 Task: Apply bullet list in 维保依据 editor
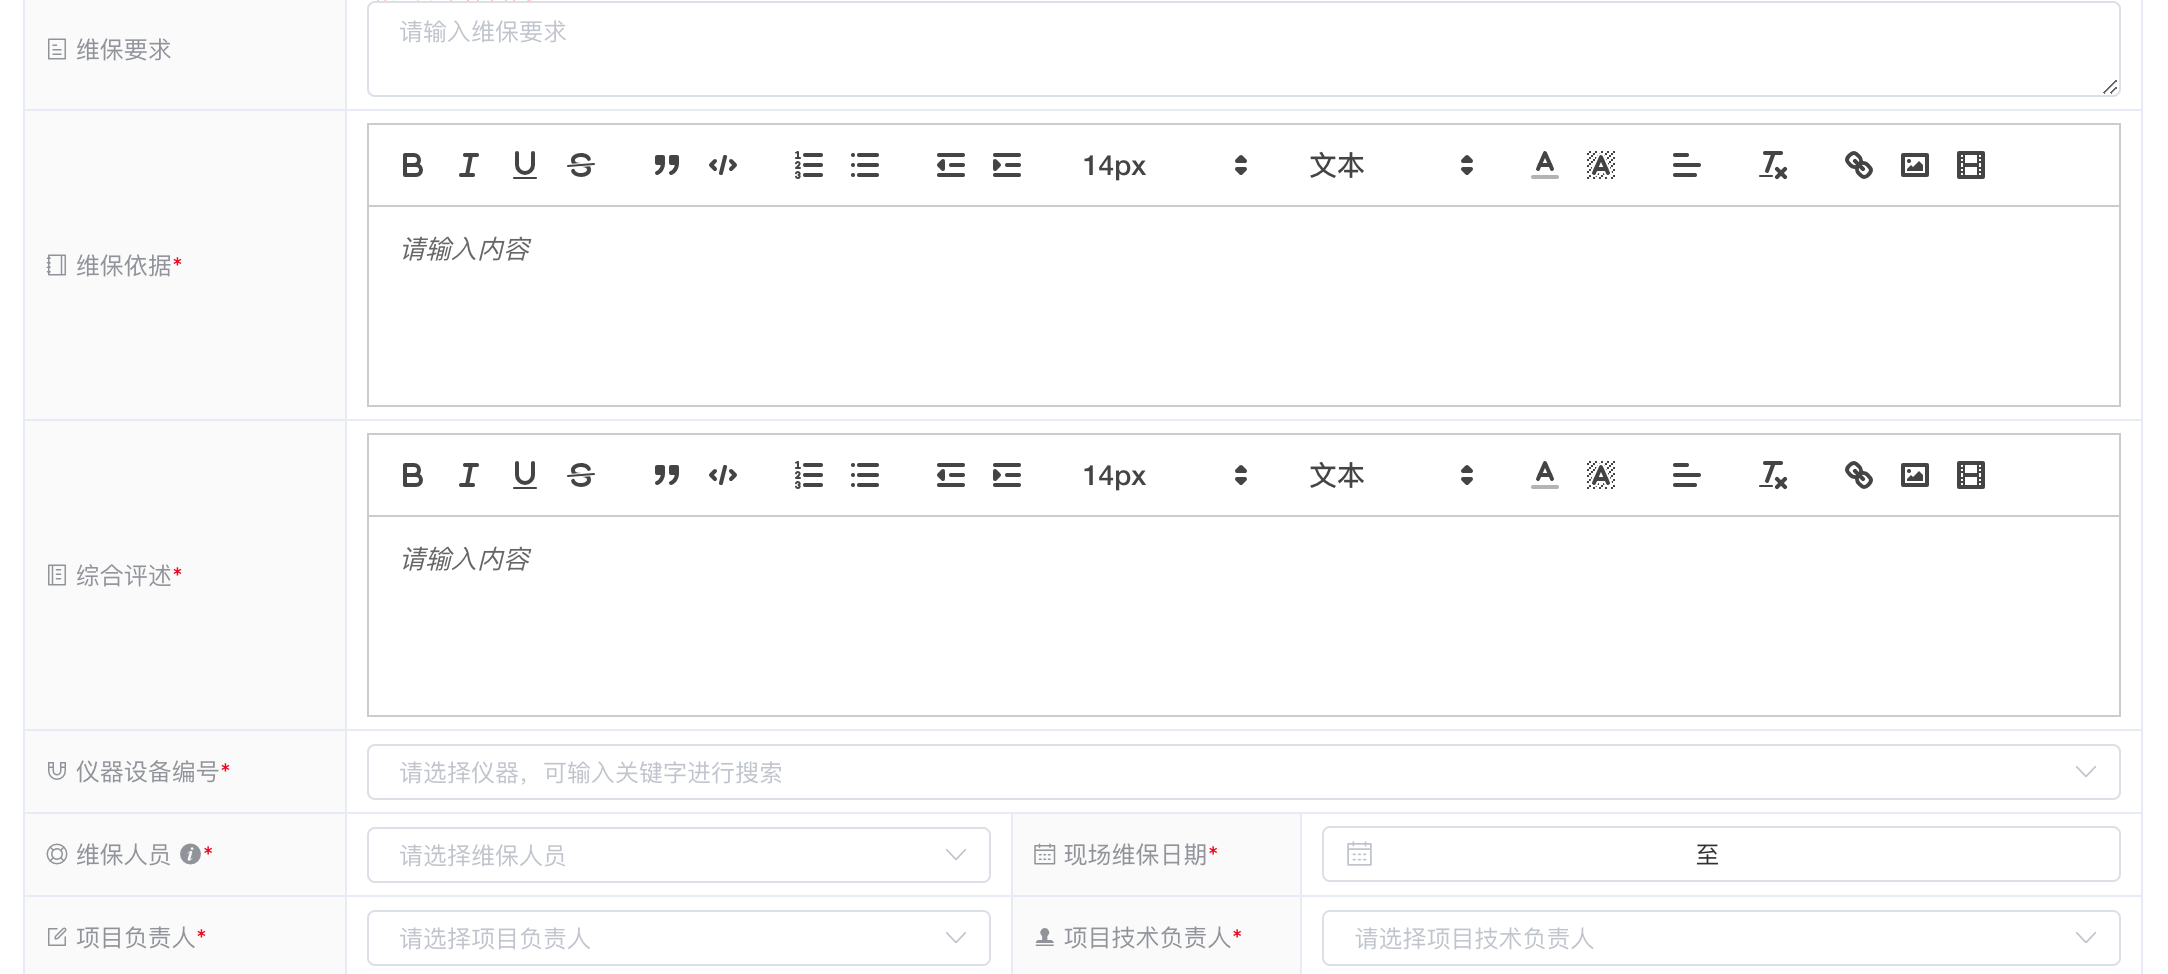pos(864,165)
